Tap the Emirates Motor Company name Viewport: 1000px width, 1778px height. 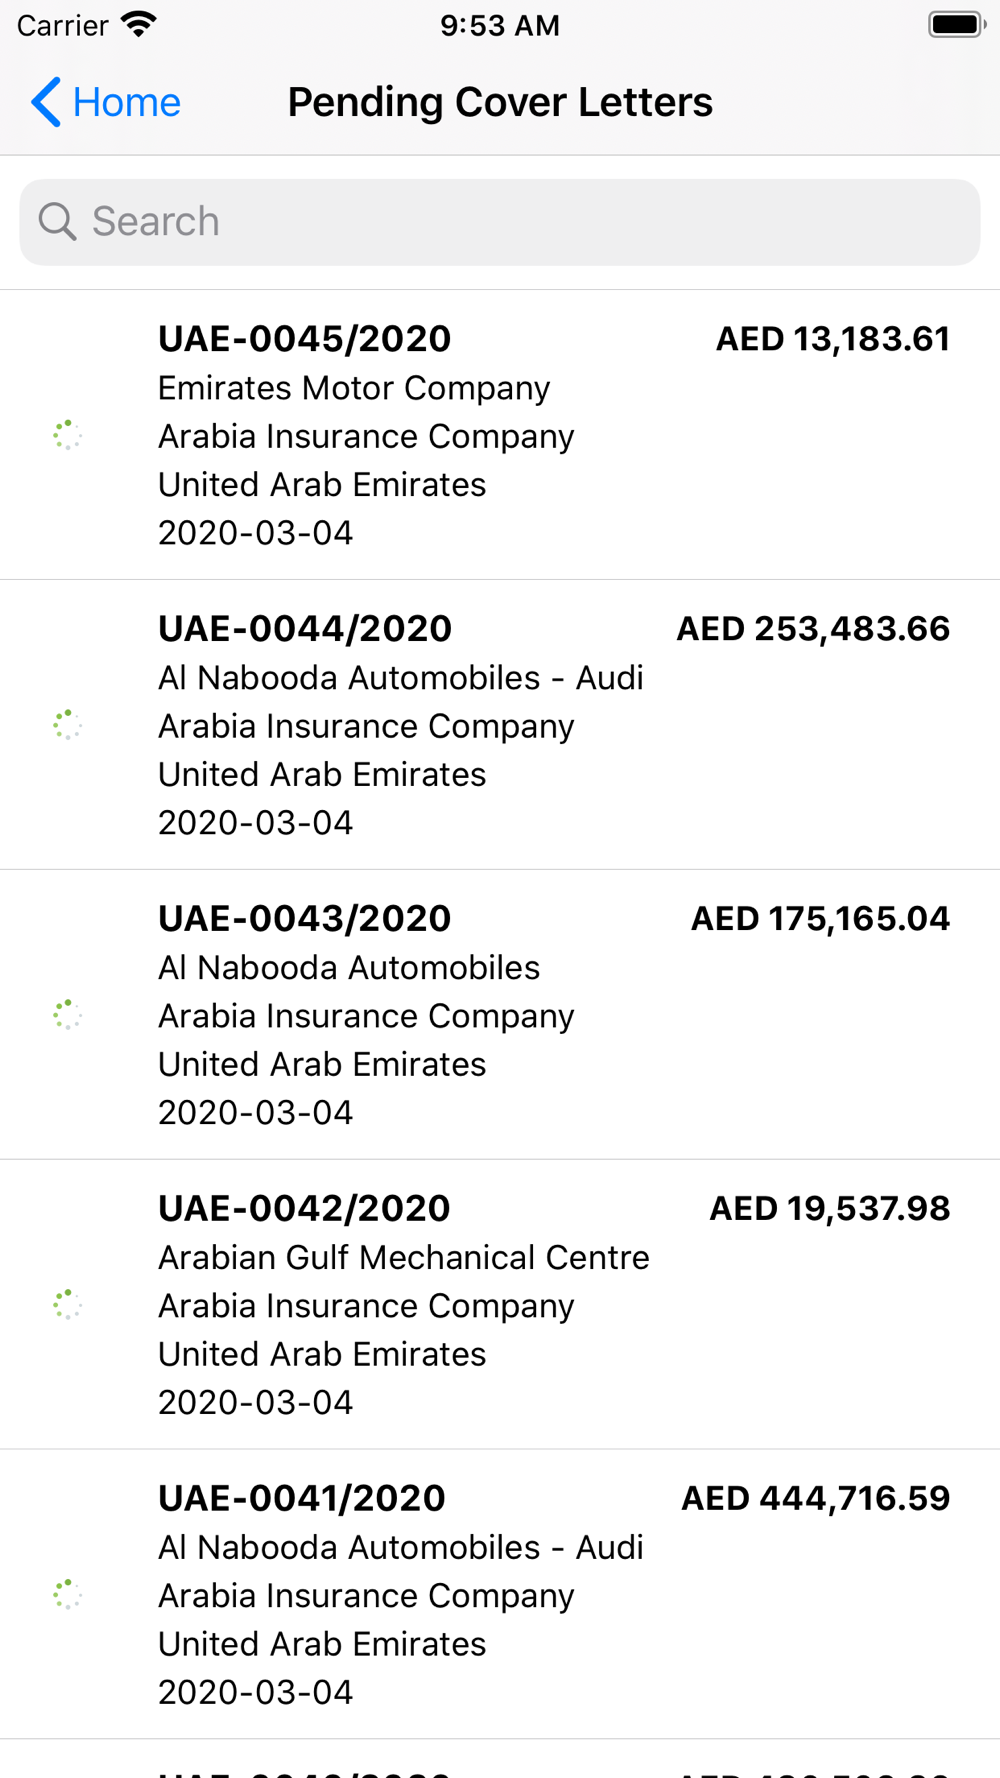click(x=354, y=388)
